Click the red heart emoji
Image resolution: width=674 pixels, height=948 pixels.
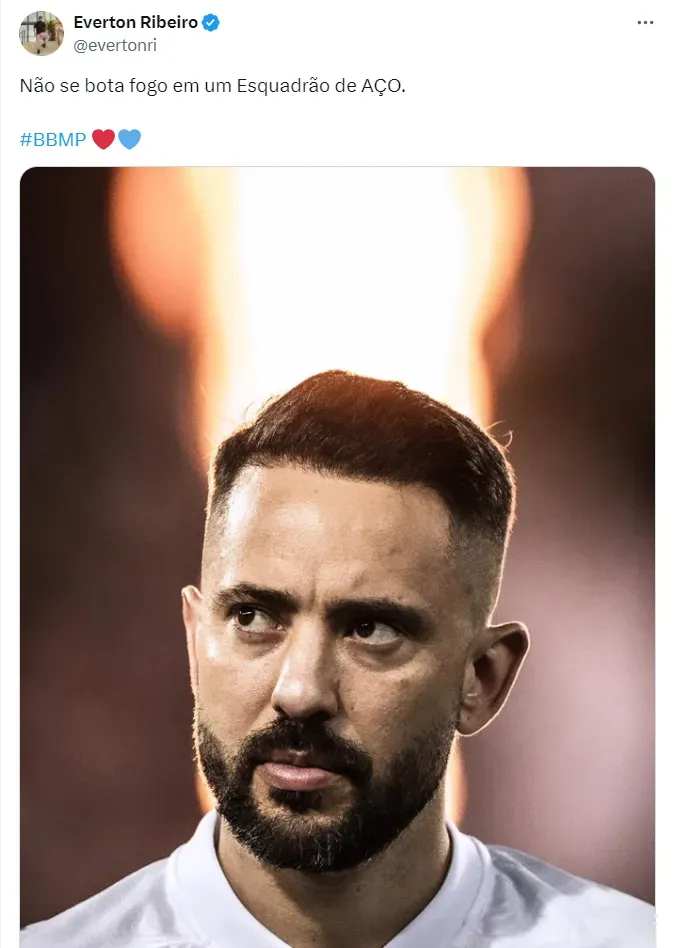click(x=103, y=139)
